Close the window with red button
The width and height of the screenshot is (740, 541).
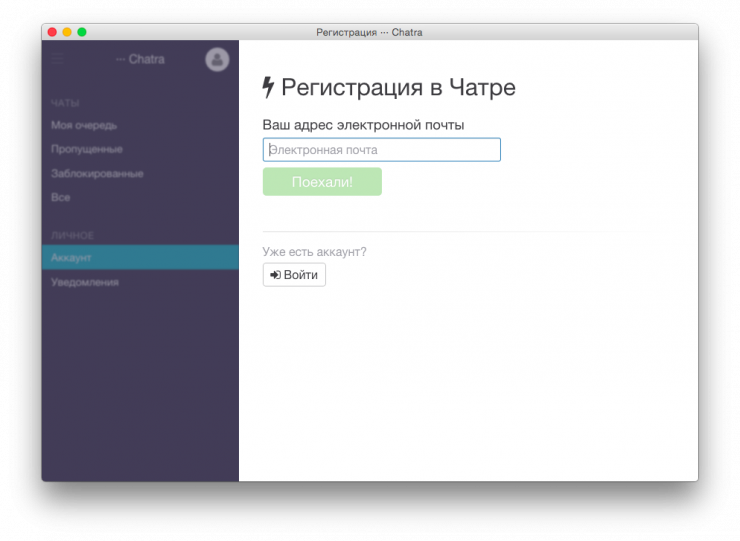(x=52, y=32)
